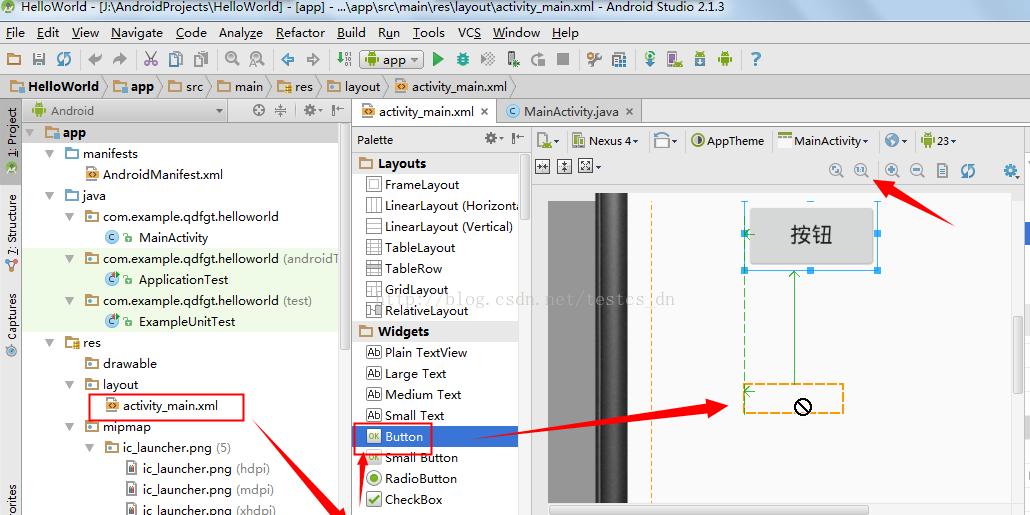Select CheckBox widget in palette
Image resolution: width=1030 pixels, height=515 pixels.
click(405, 499)
